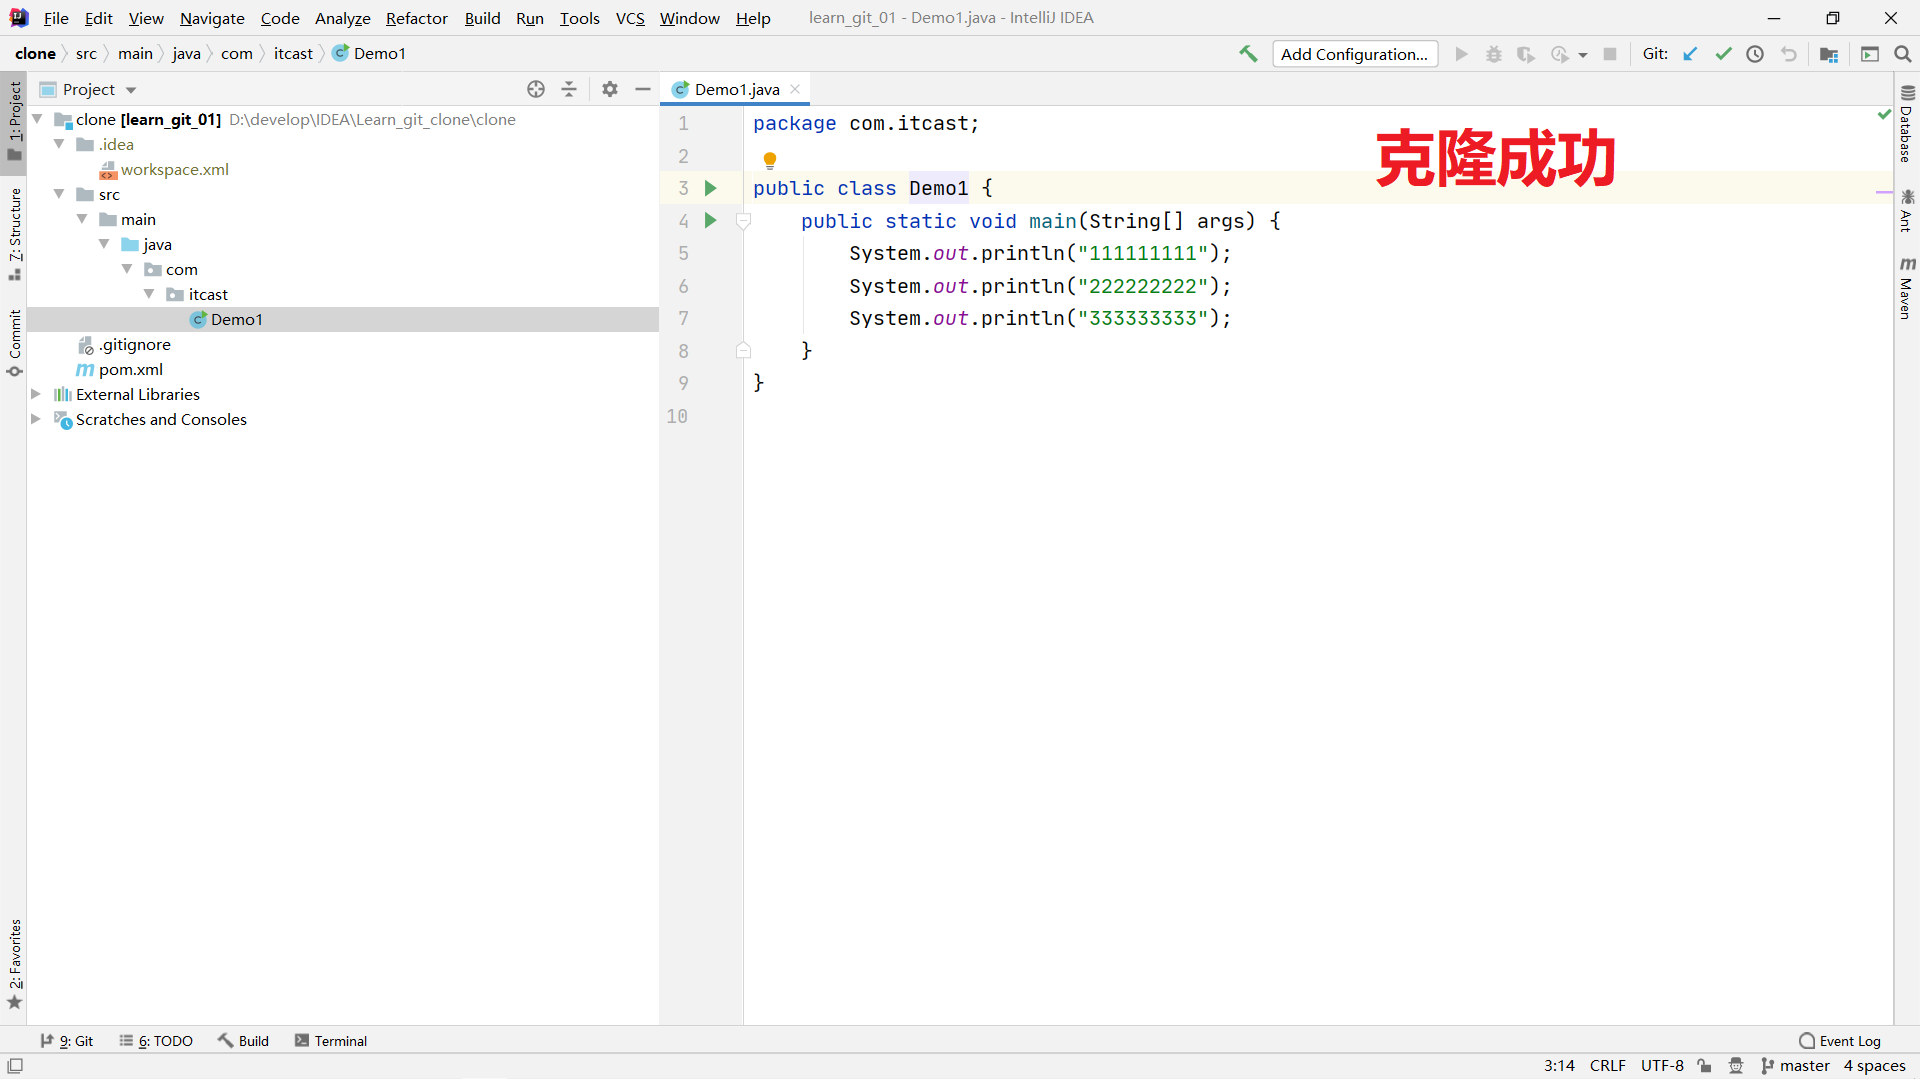Select pom.xml in project tree
The width and height of the screenshot is (1920, 1079).
pyautogui.click(x=130, y=369)
